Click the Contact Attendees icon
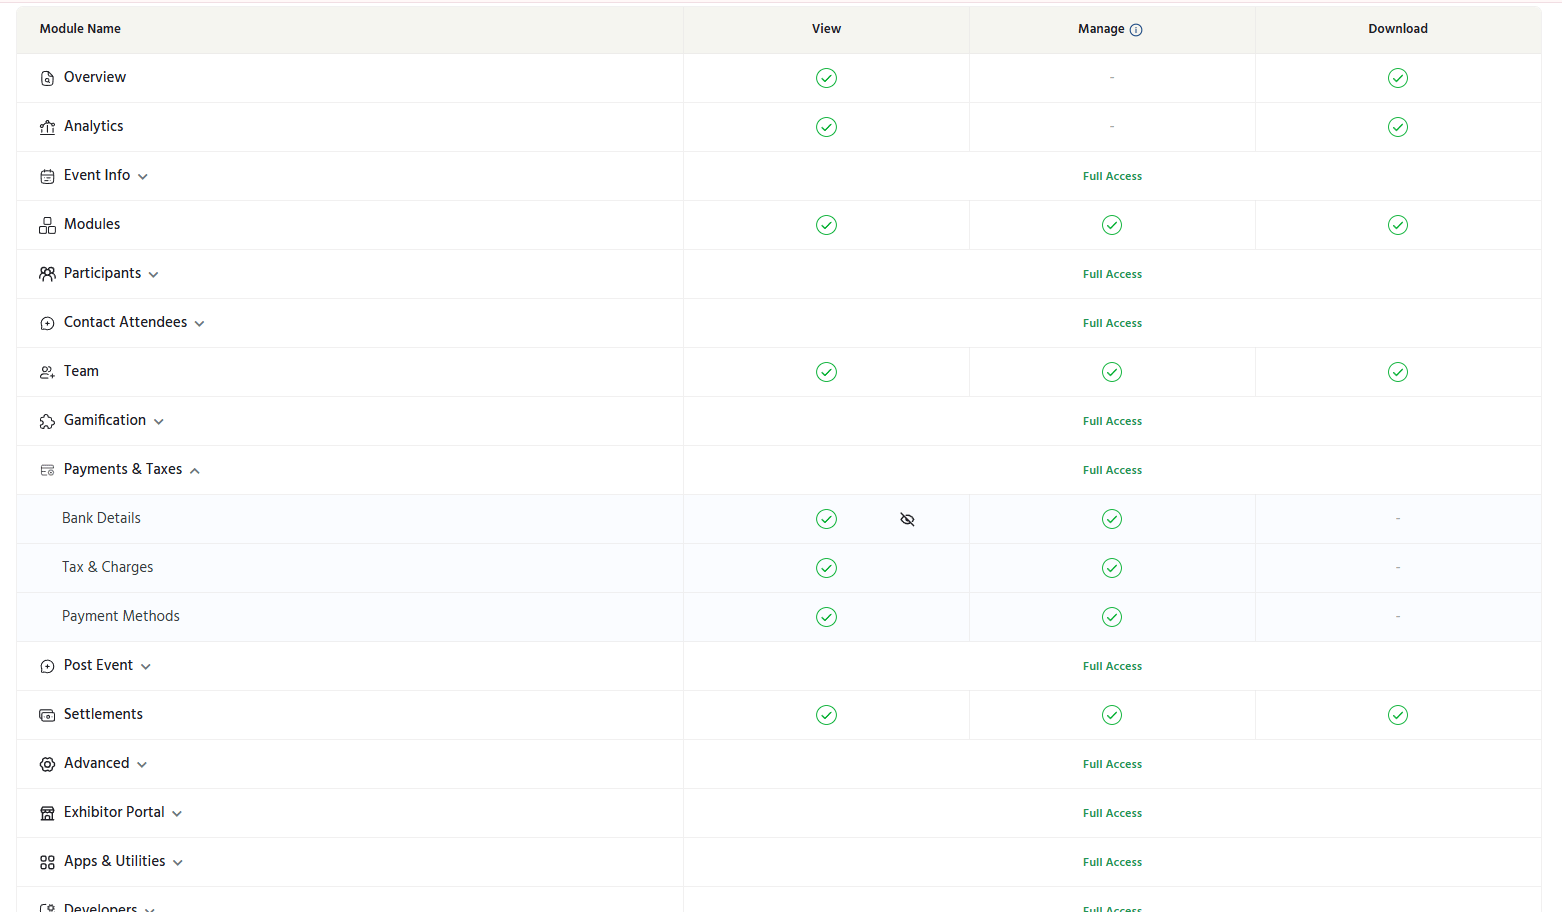Image resolution: width=1562 pixels, height=912 pixels. click(47, 323)
